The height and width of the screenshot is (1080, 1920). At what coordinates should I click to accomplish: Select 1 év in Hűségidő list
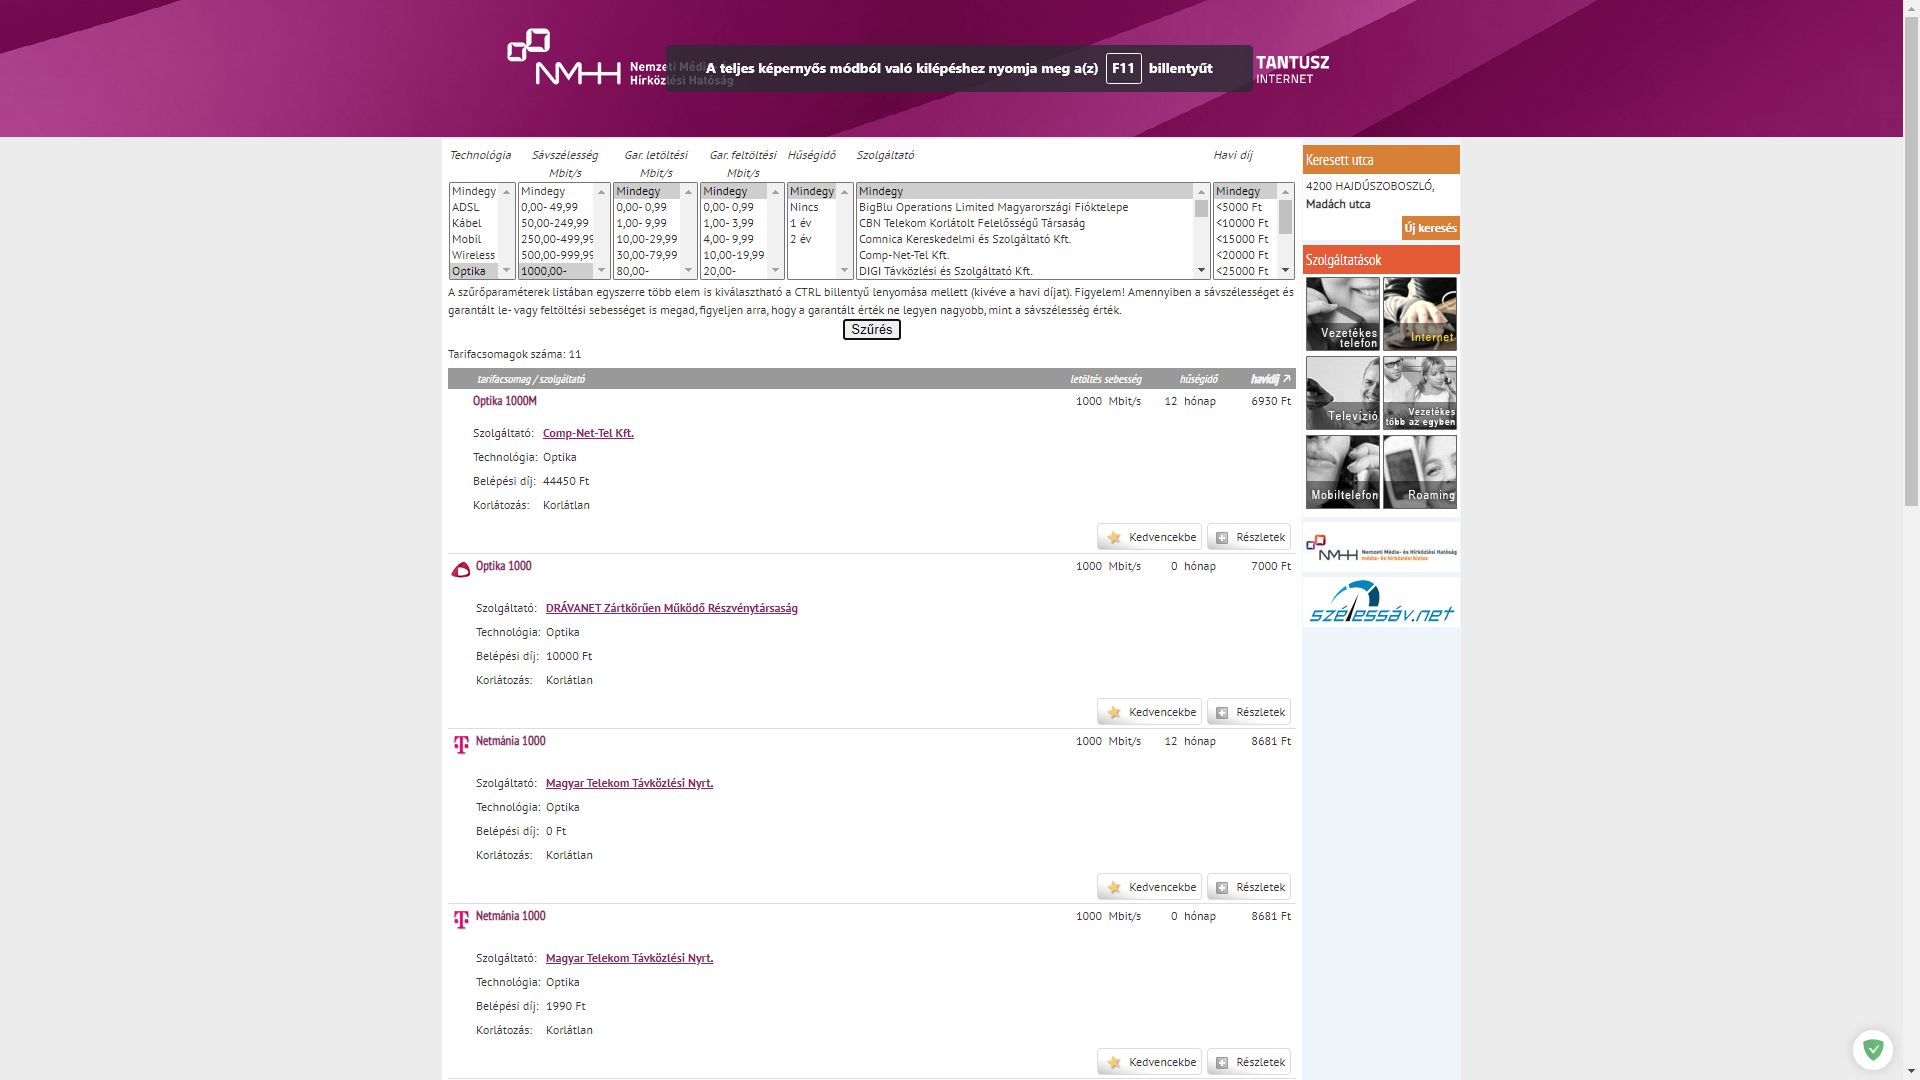click(x=812, y=223)
